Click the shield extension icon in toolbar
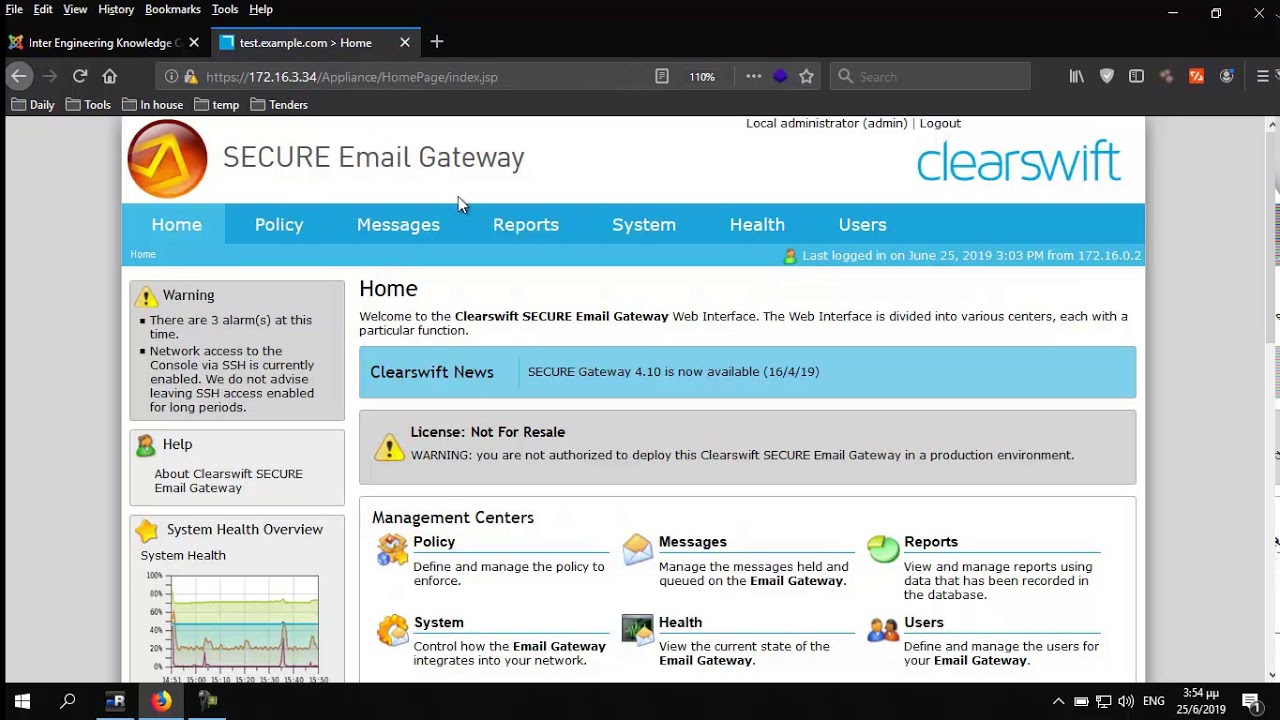The width and height of the screenshot is (1280, 720). pos(1107,76)
